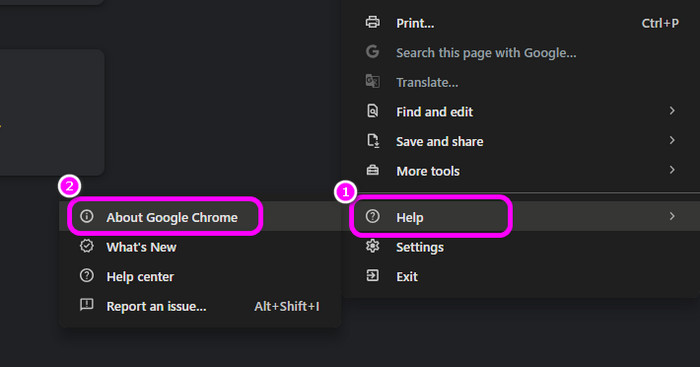Click the Save and share file icon
The image size is (700, 367).
[373, 141]
